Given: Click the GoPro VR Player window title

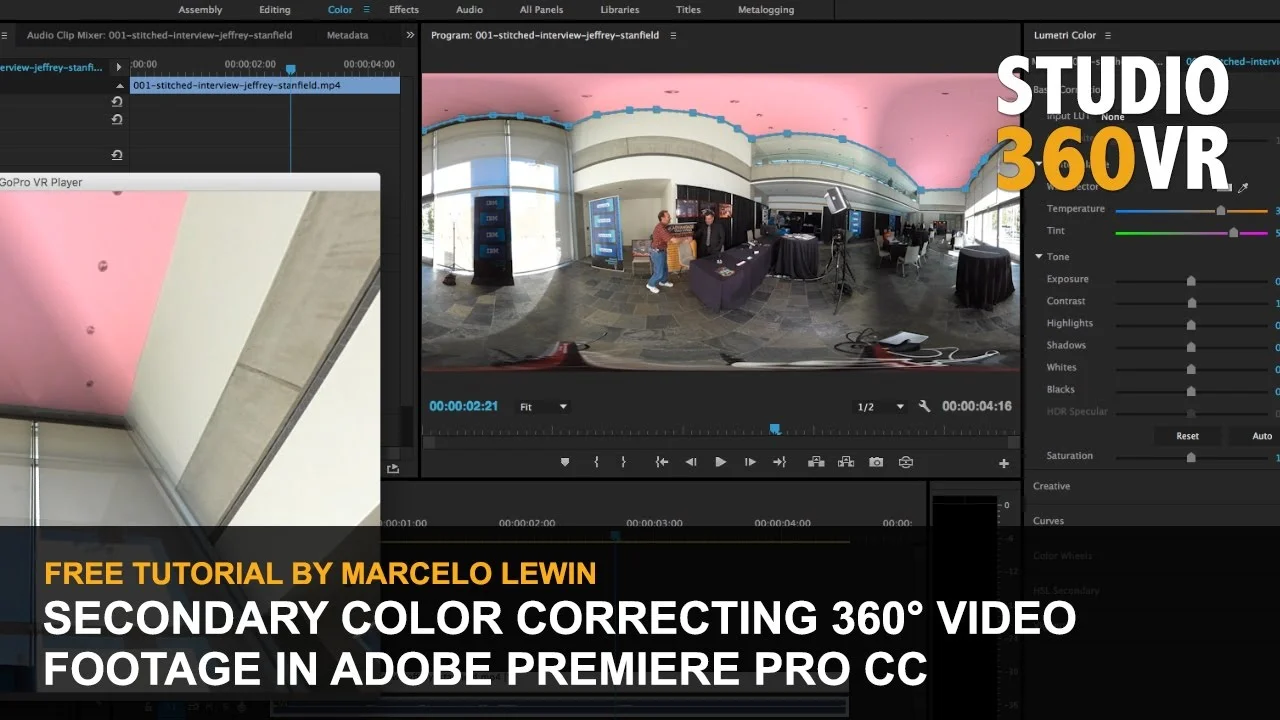Looking at the screenshot, I should point(41,183).
